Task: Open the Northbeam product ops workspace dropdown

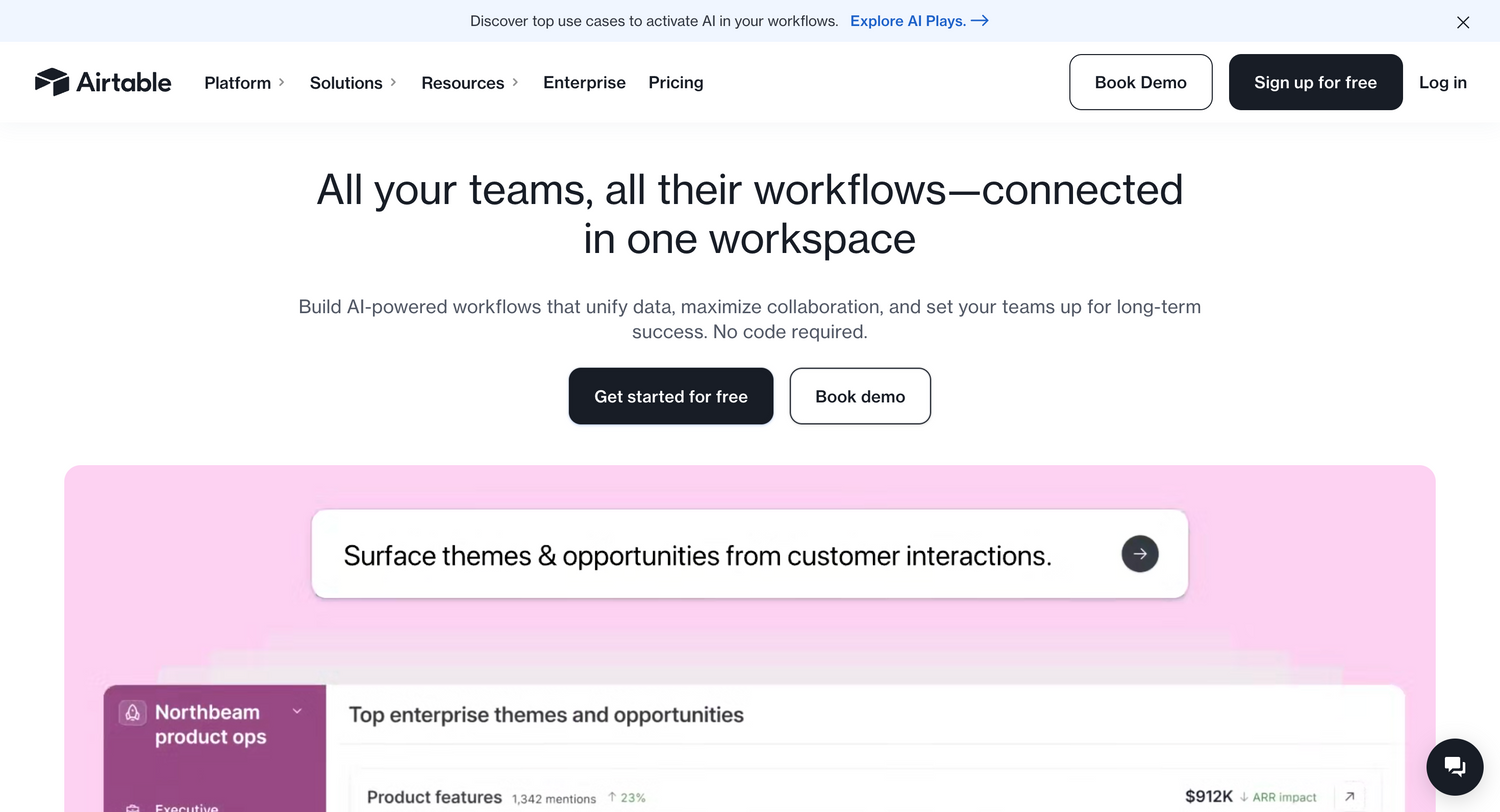Action: 297,711
